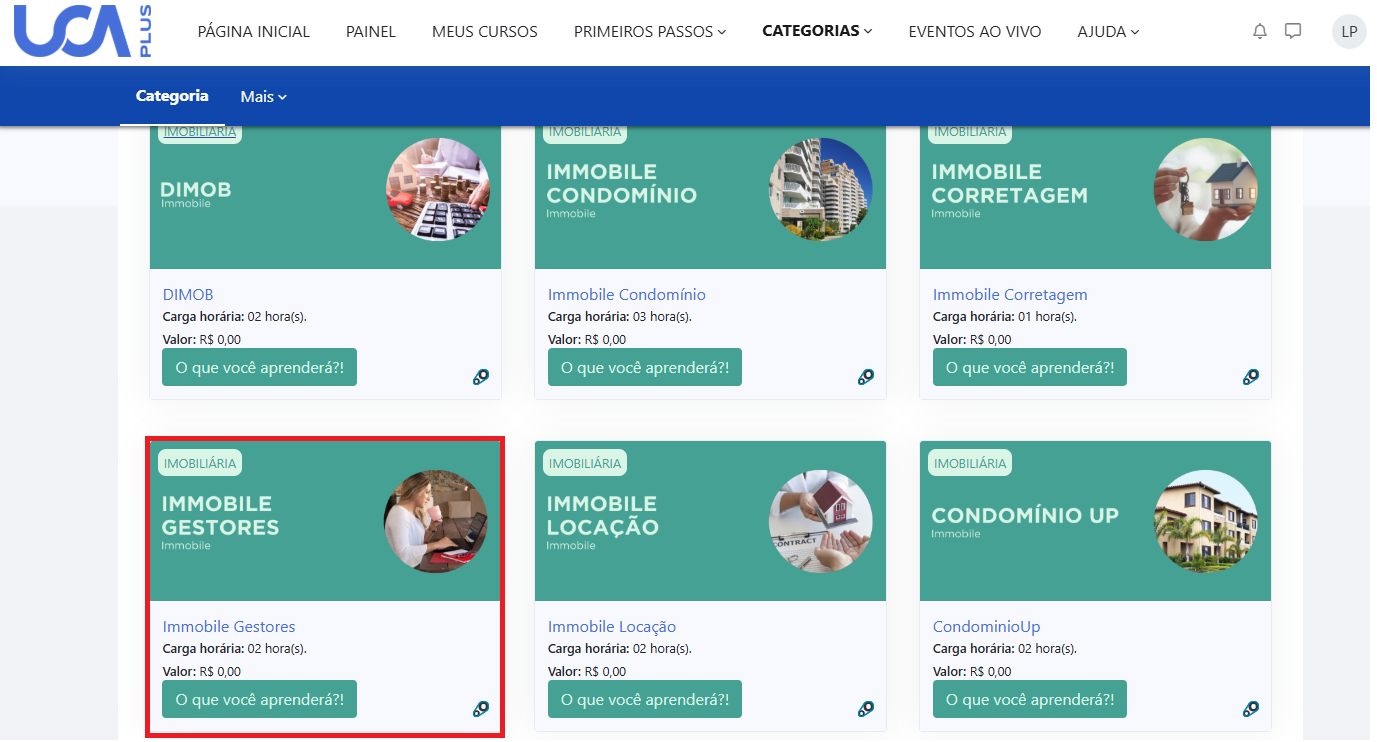
Task: Click 'Valor: R$ 0,00' under Immobile Locação
Action: [587, 672]
